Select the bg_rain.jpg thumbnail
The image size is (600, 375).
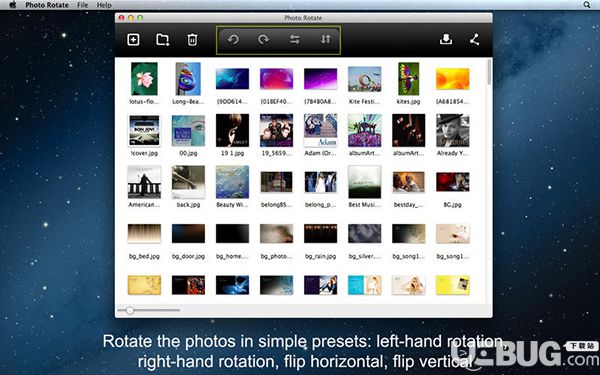tap(321, 233)
